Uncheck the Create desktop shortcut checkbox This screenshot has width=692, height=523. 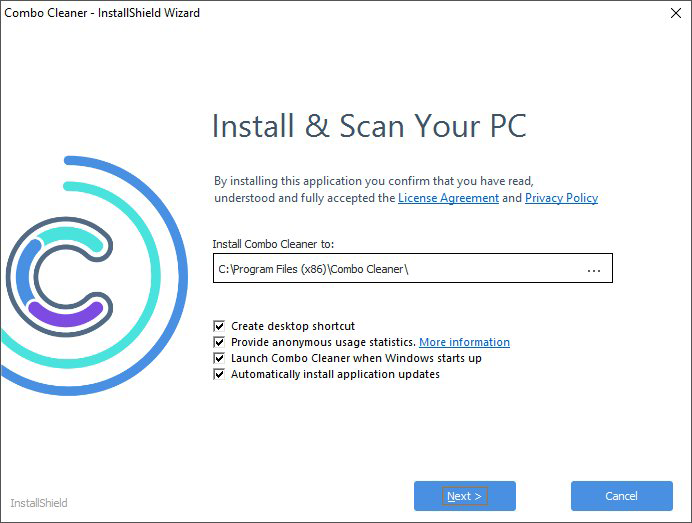[219, 326]
